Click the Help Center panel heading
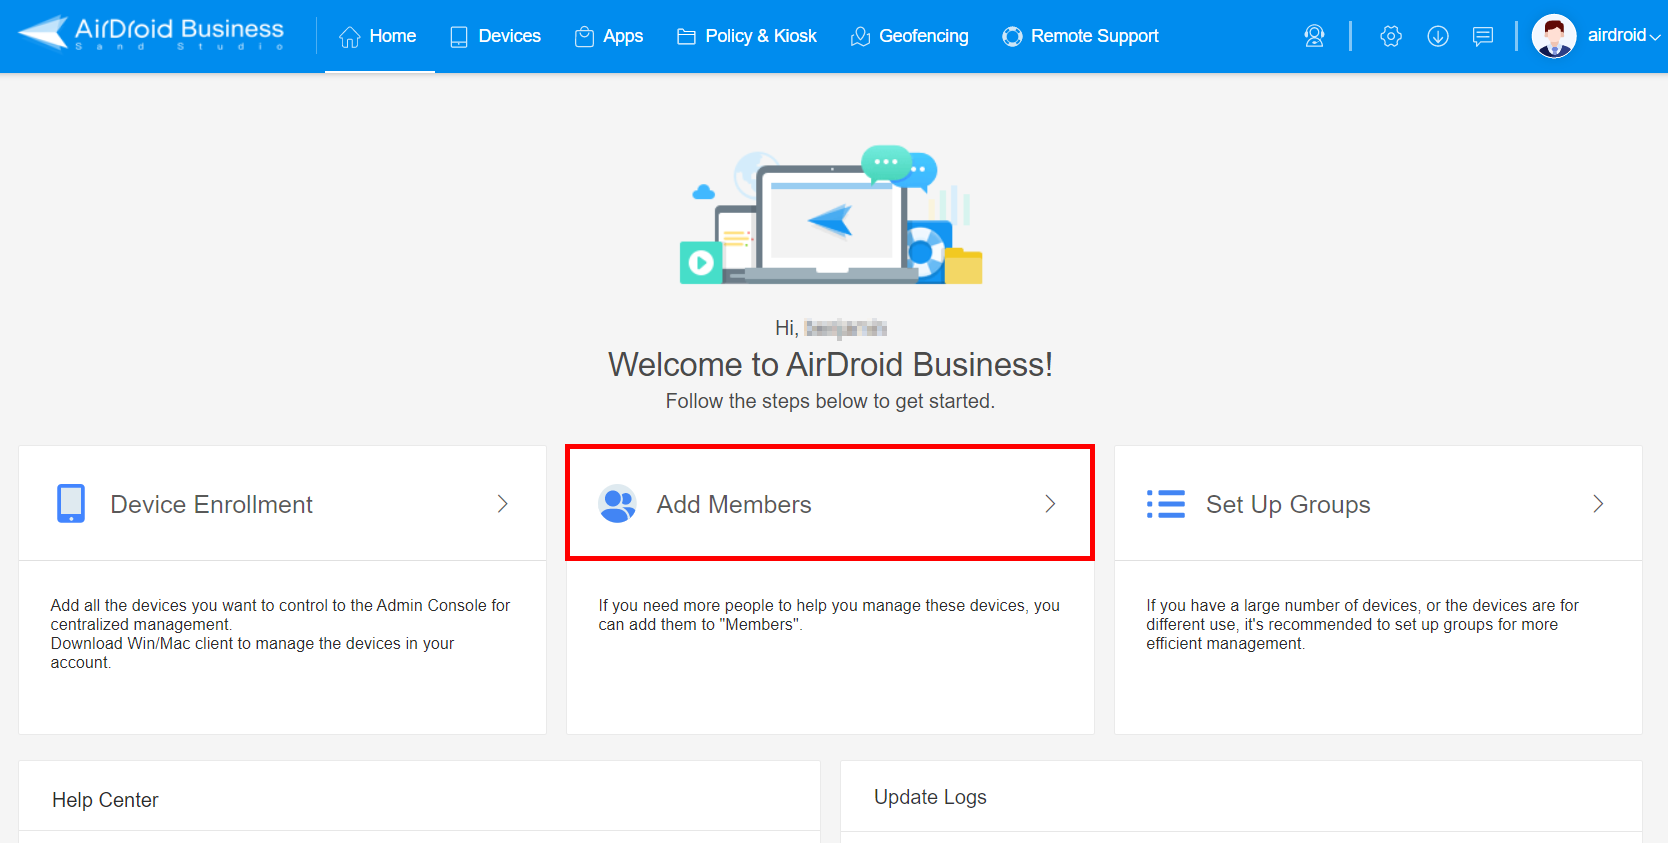Viewport: 1668px width, 843px height. pyautogui.click(x=105, y=800)
